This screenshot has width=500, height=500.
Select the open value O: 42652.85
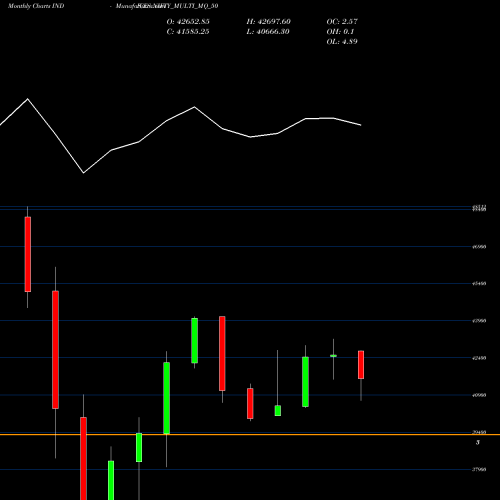pyautogui.click(x=188, y=21)
